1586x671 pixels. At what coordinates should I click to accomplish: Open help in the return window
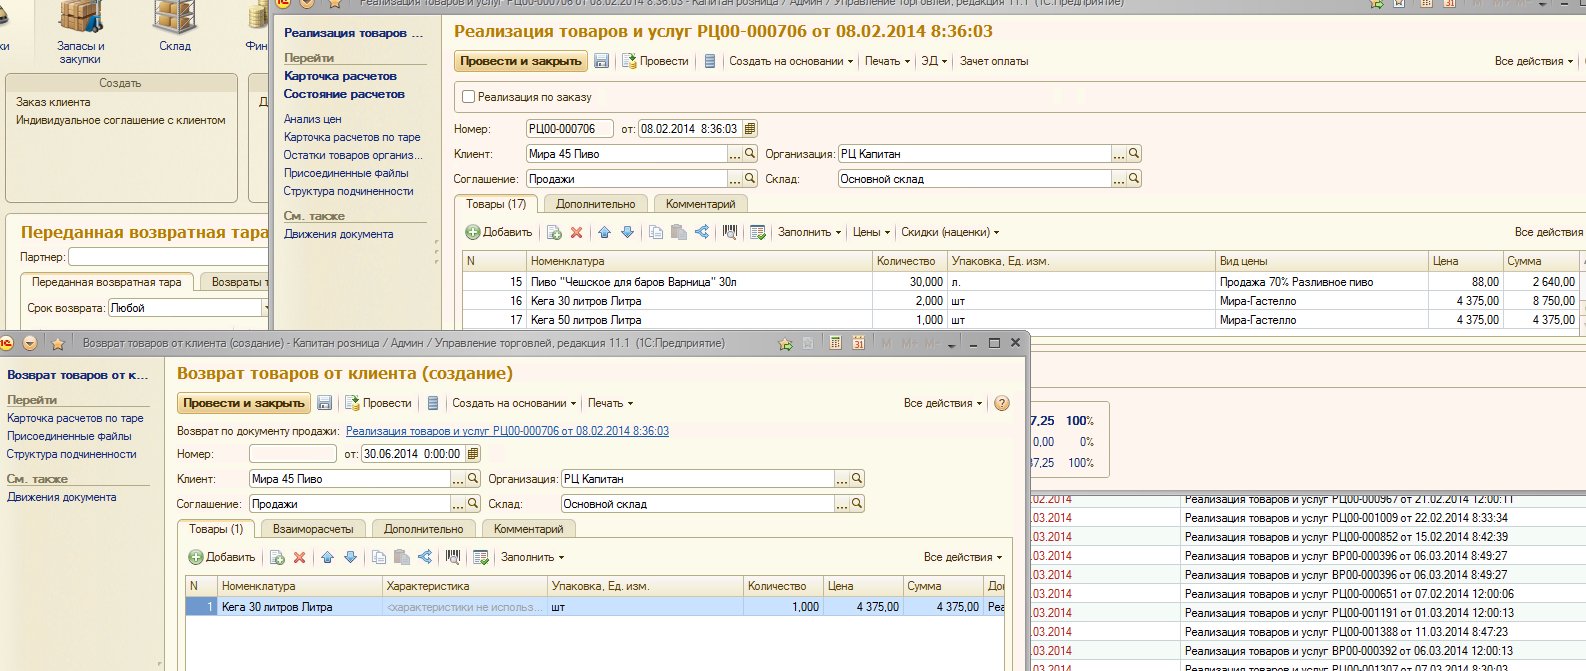pos(1002,403)
